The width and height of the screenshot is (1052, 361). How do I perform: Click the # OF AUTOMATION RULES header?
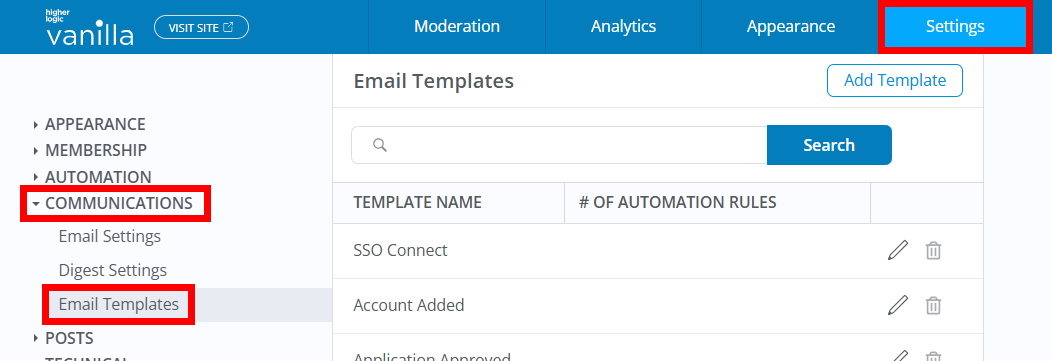click(678, 203)
